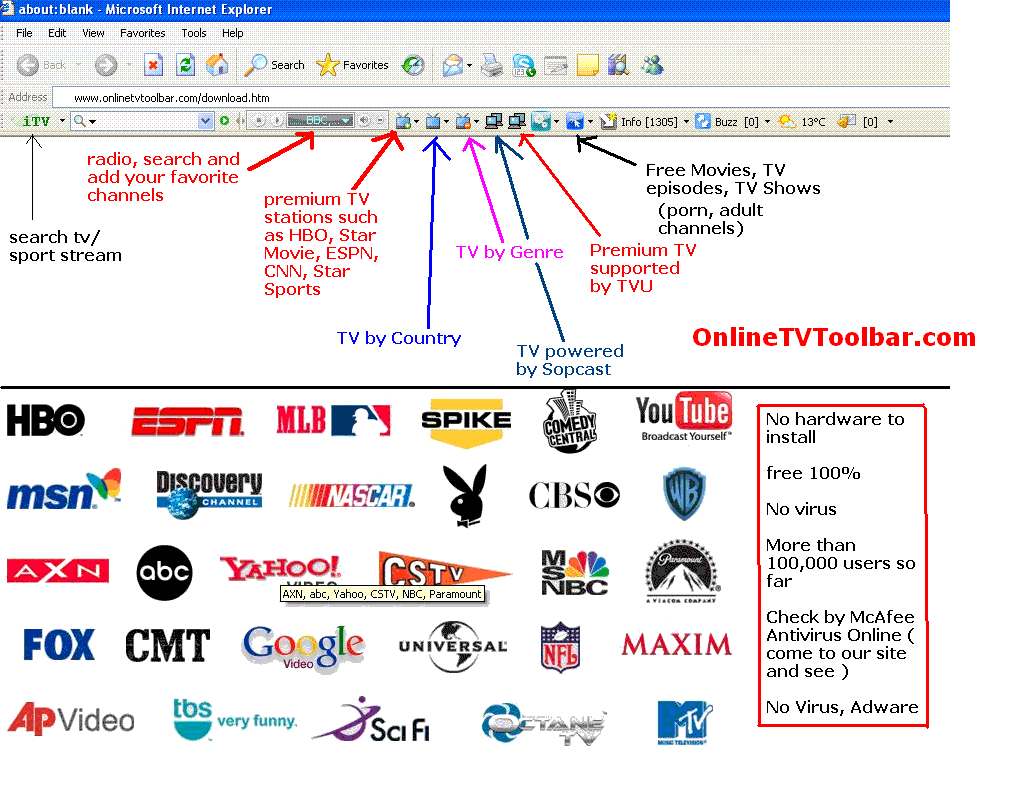Click the iTV toolbar logo
Viewport: 1024px width, 800px height.
(x=31, y=121)
